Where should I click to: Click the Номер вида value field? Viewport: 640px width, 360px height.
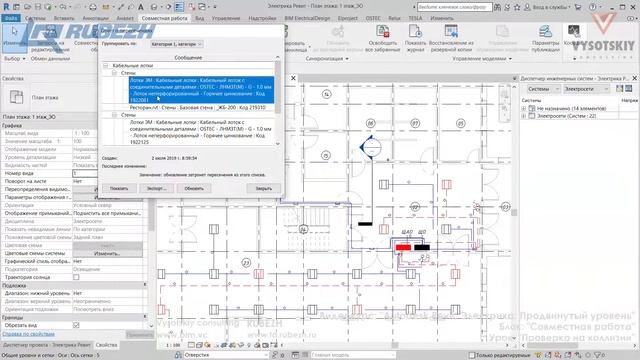click(x=85, y=173)
